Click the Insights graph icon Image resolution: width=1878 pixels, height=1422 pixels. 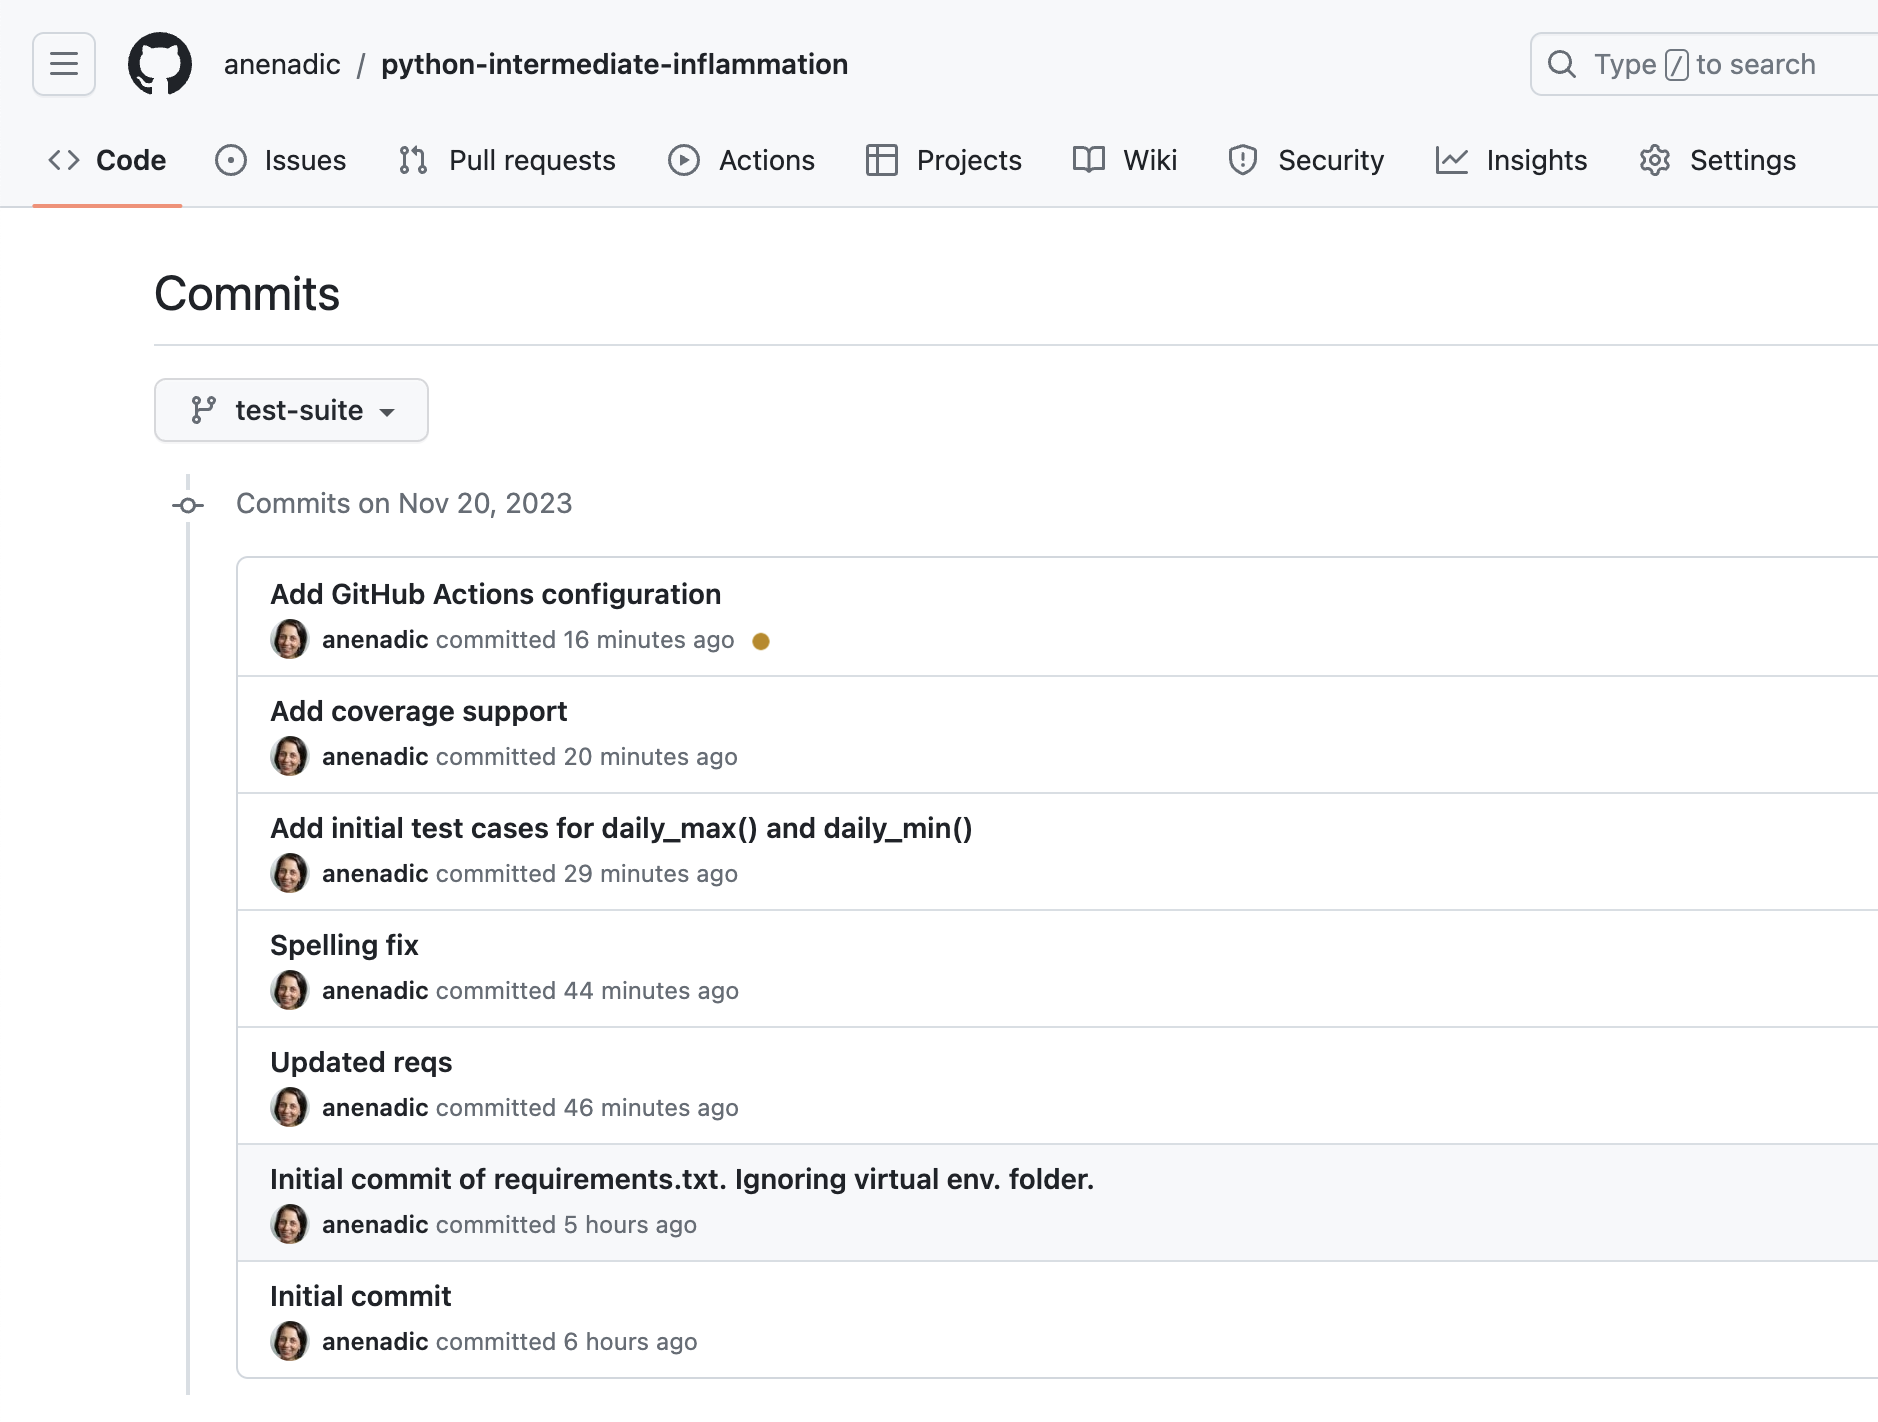pos(1452,160)
